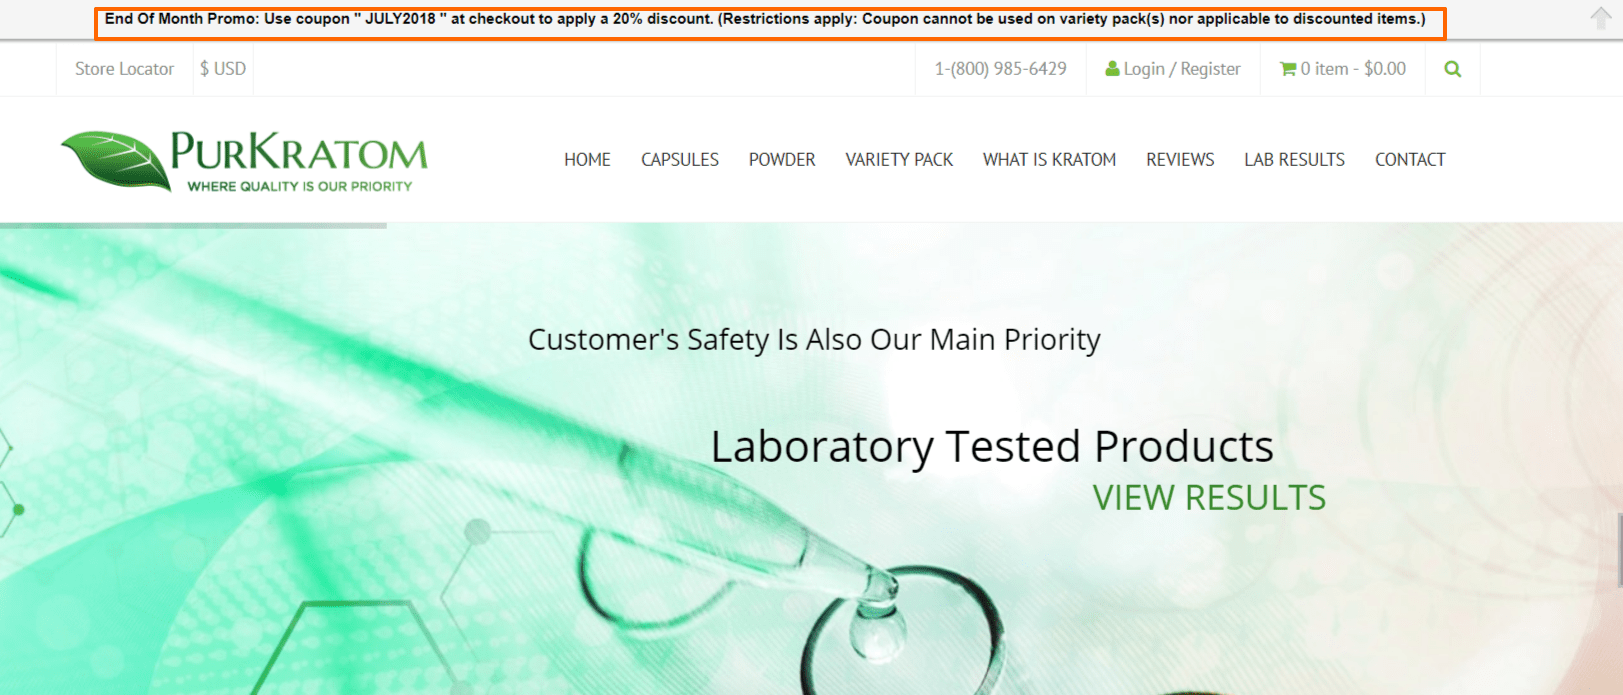Click the up arrow at top right
The width and height of the screenshot is (1623, 695).
point(1601,17)
